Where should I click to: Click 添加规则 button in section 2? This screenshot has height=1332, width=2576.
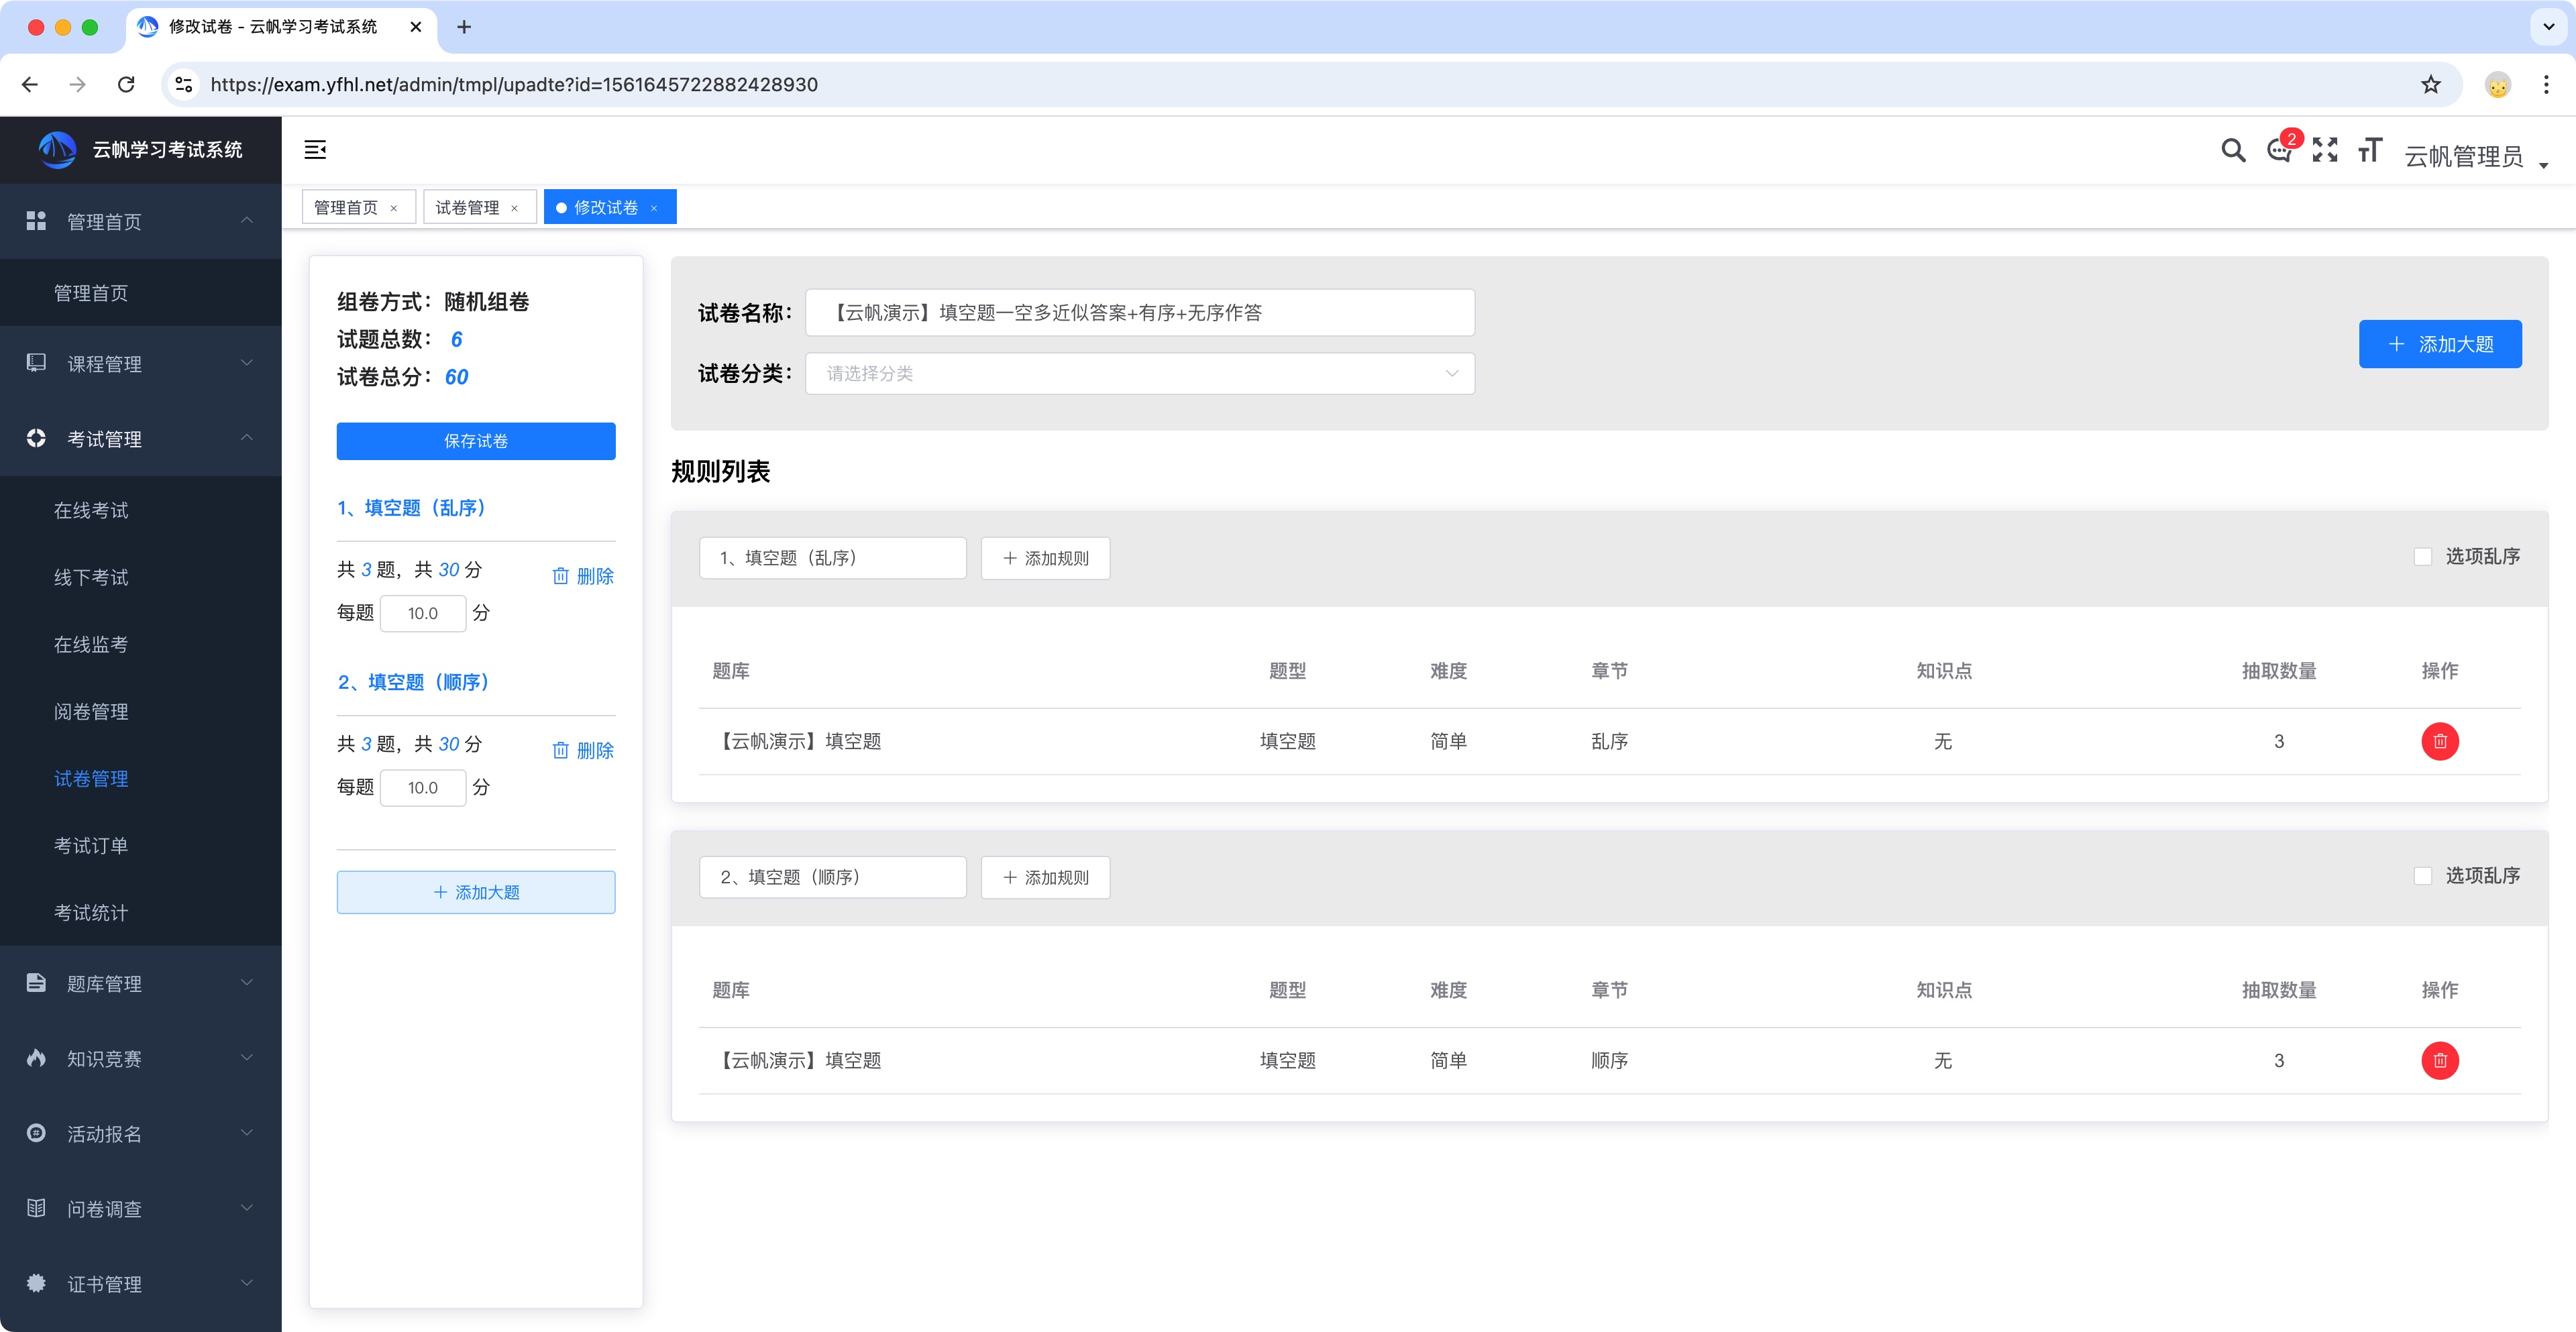(x=1045, y=877)
